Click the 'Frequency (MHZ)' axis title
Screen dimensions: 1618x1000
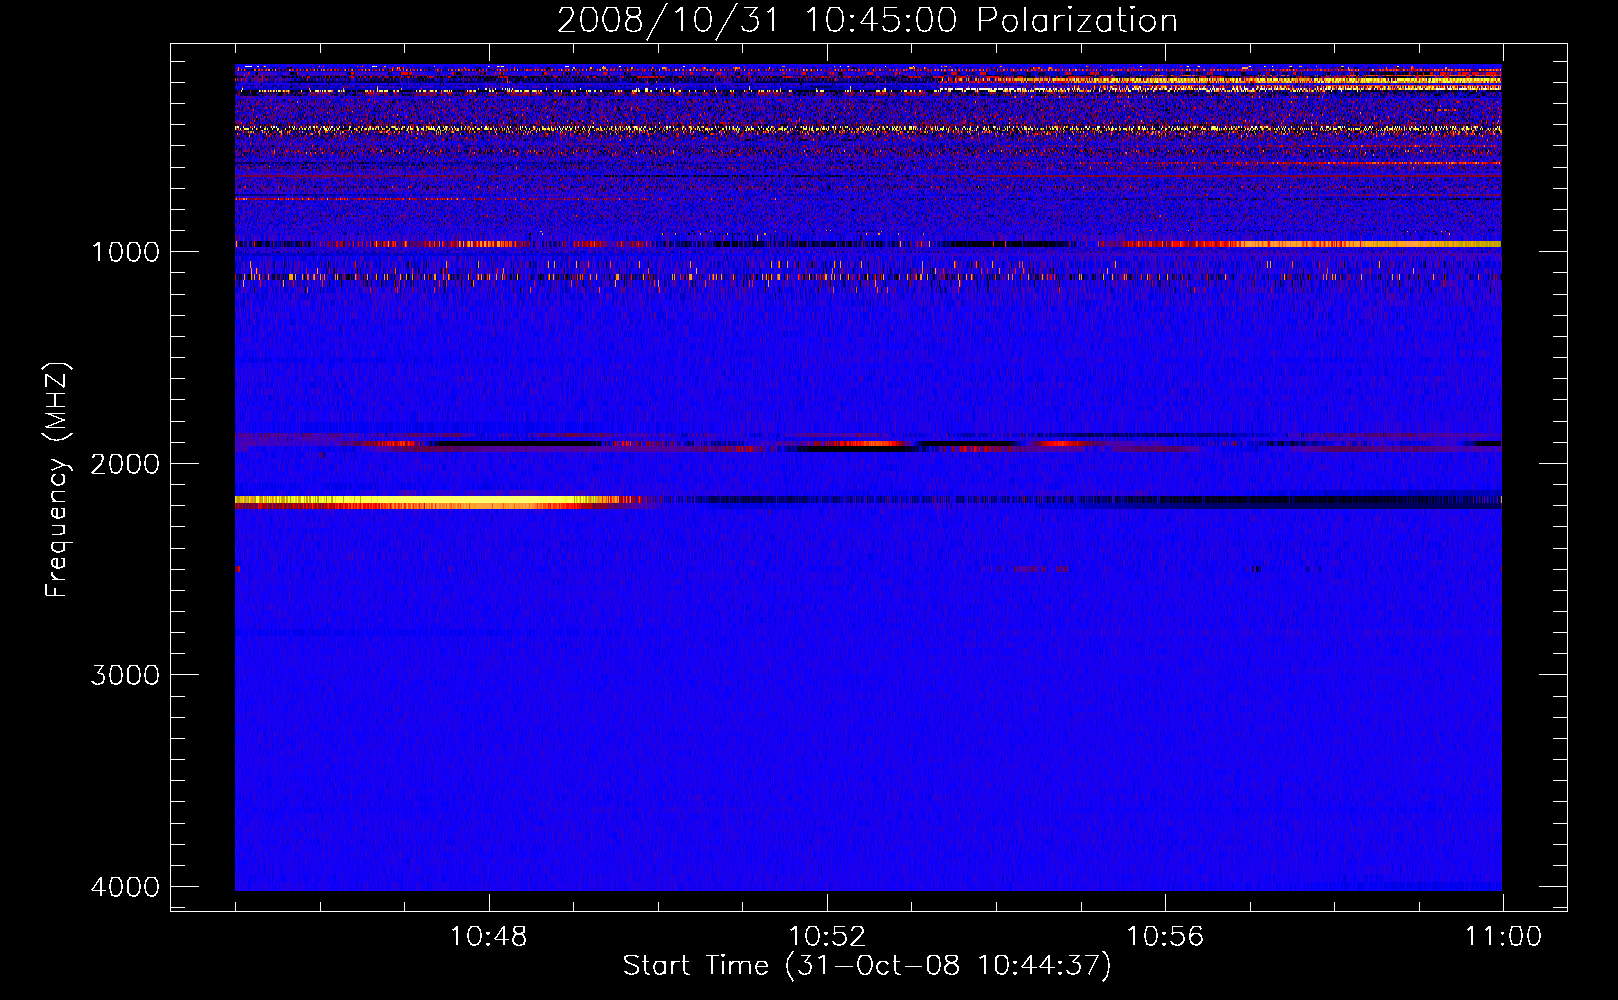pos(58,480)
